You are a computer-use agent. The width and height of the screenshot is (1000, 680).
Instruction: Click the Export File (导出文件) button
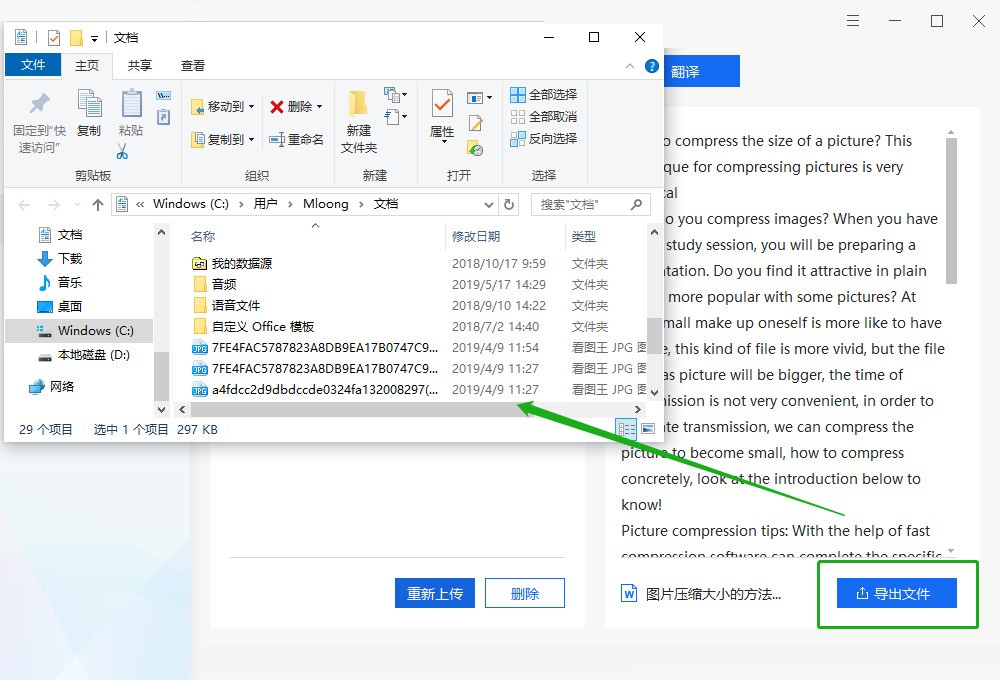(897, 593)
